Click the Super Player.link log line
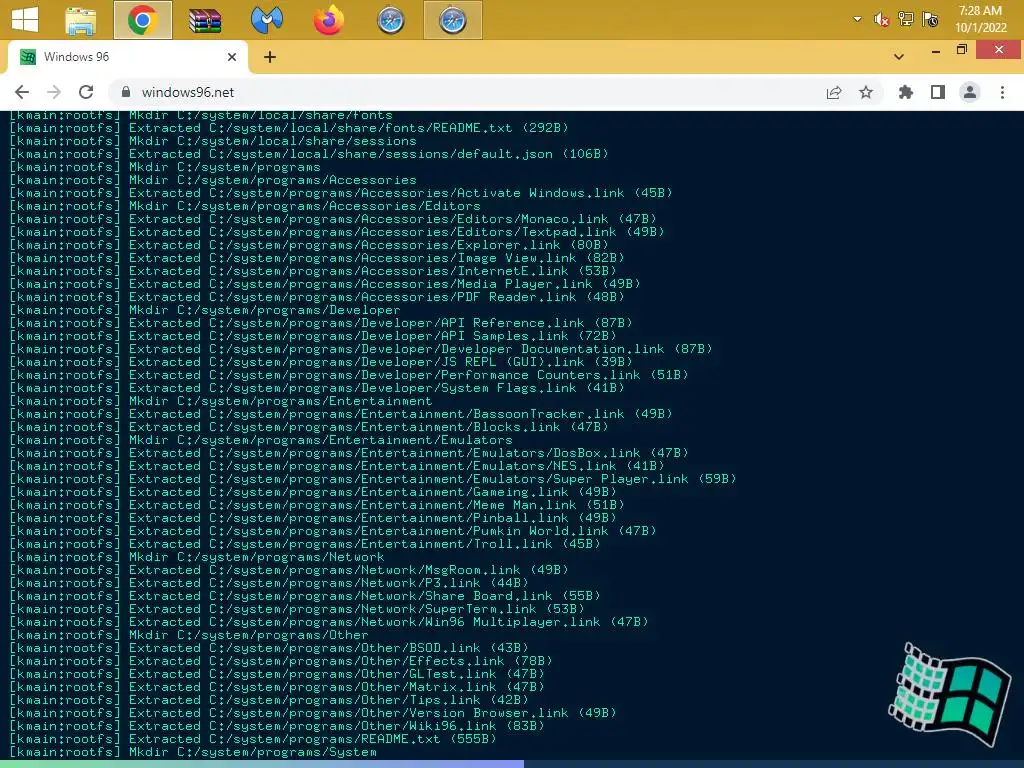The height and width of the screenshot is (768, 1024). pyautogui.click(x=373, y=479)
